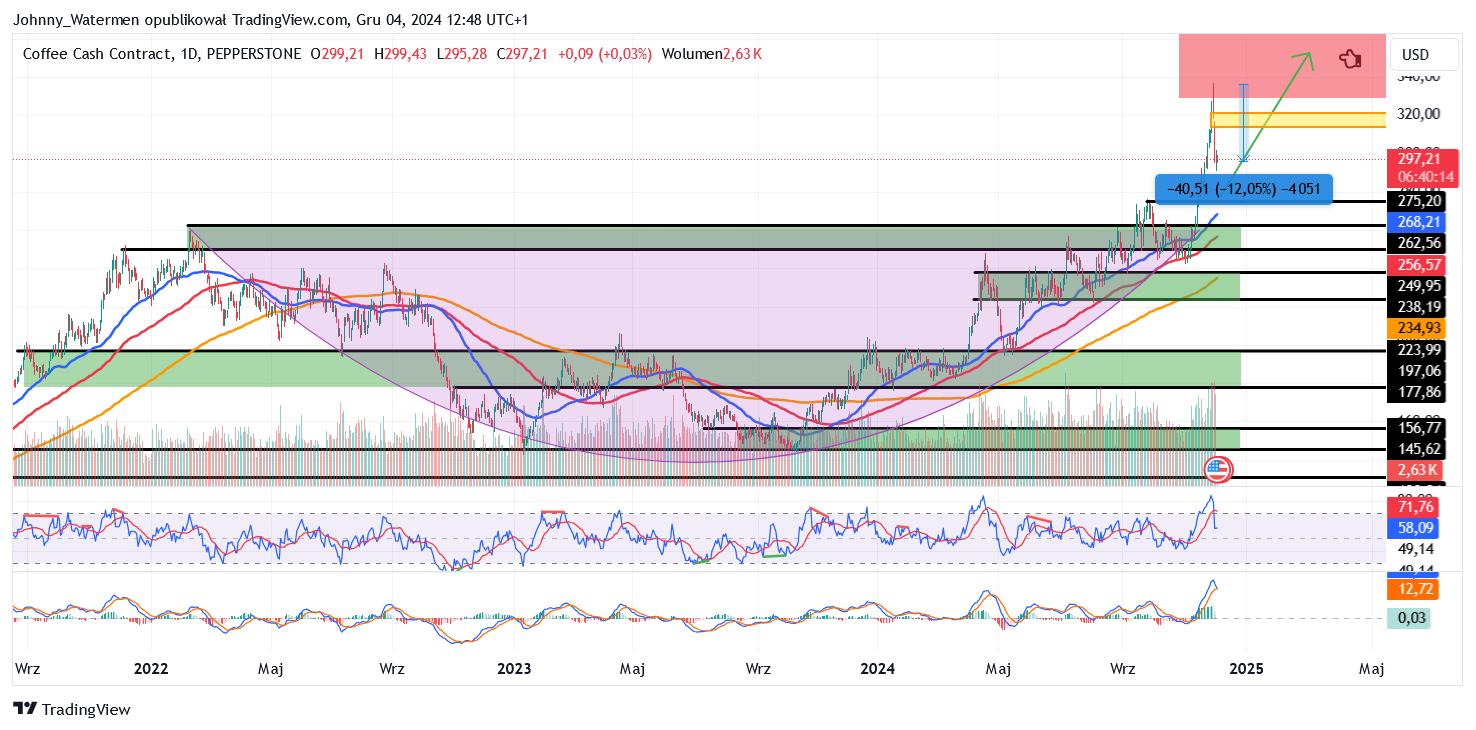Select the −40,51 (−12,05%) measurement label

1244,189
